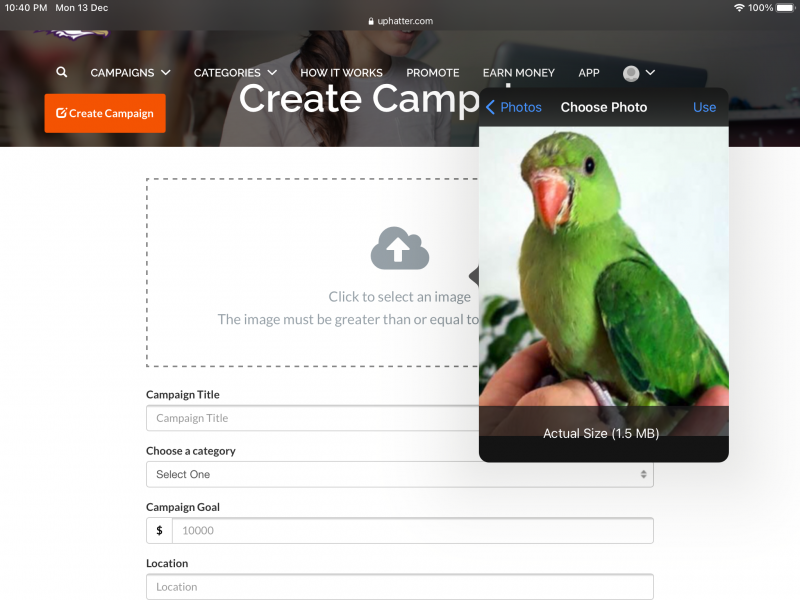
Task: Click the cloud upload icon
Action: tap(399, 248)
